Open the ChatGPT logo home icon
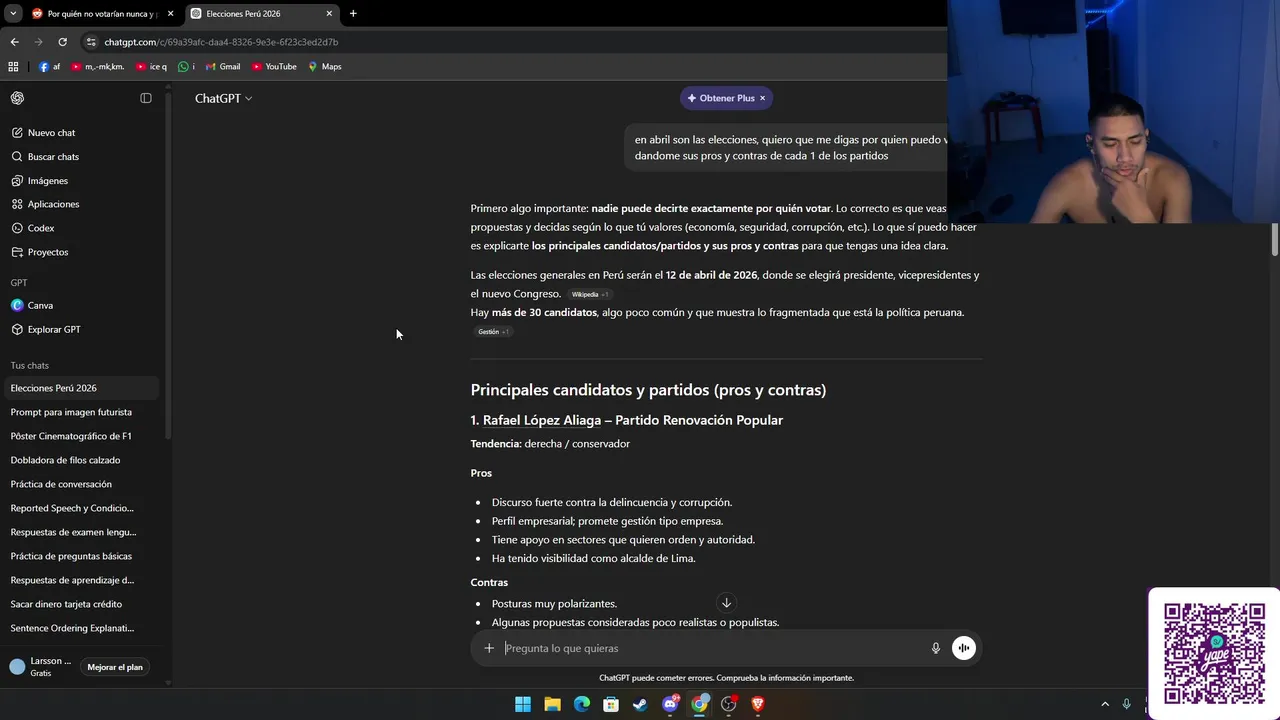 [17, 98]
